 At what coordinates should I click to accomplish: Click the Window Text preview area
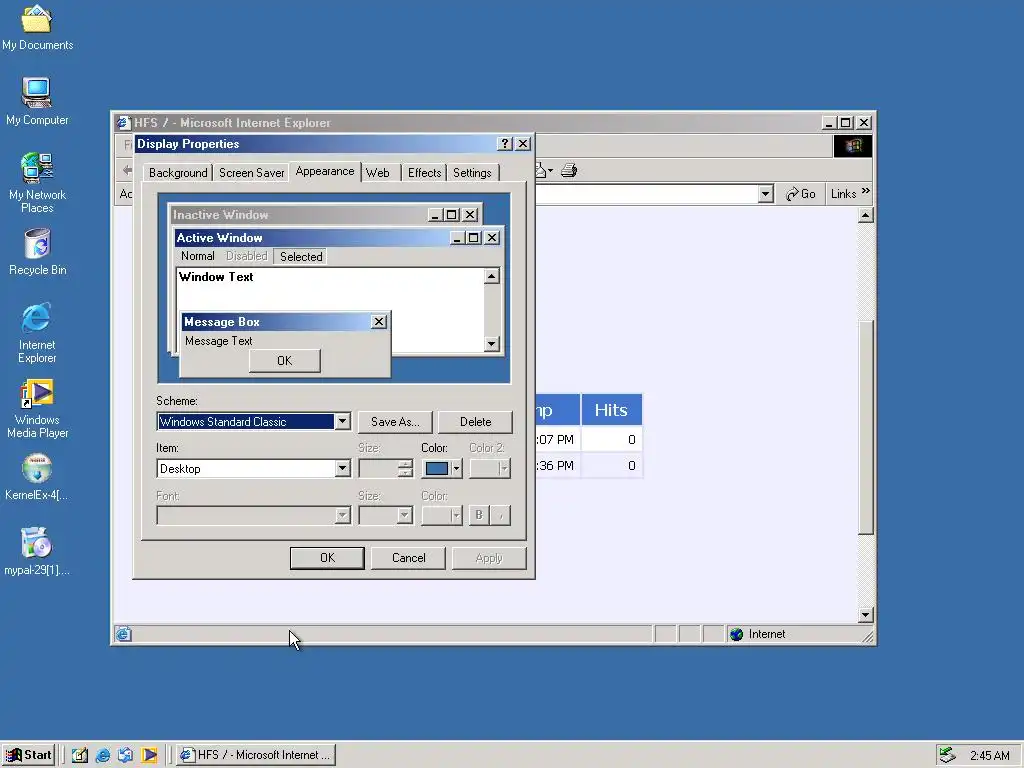click(x=330, y=289)
